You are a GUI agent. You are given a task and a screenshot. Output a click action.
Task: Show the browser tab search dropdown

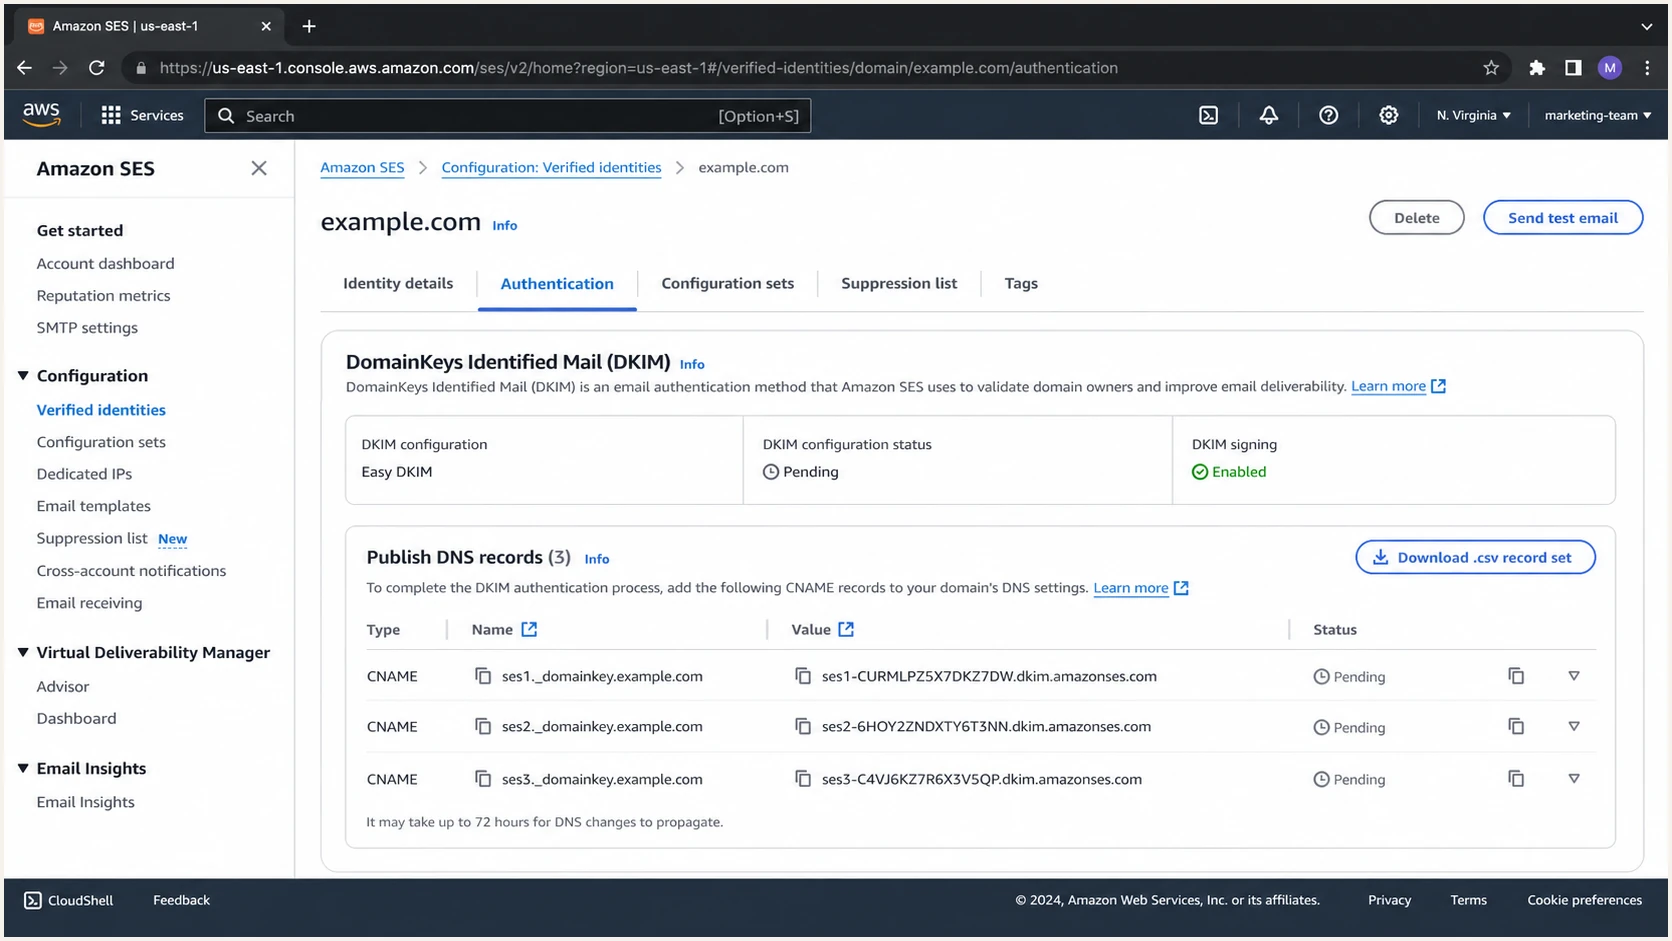click(1647, 26)
